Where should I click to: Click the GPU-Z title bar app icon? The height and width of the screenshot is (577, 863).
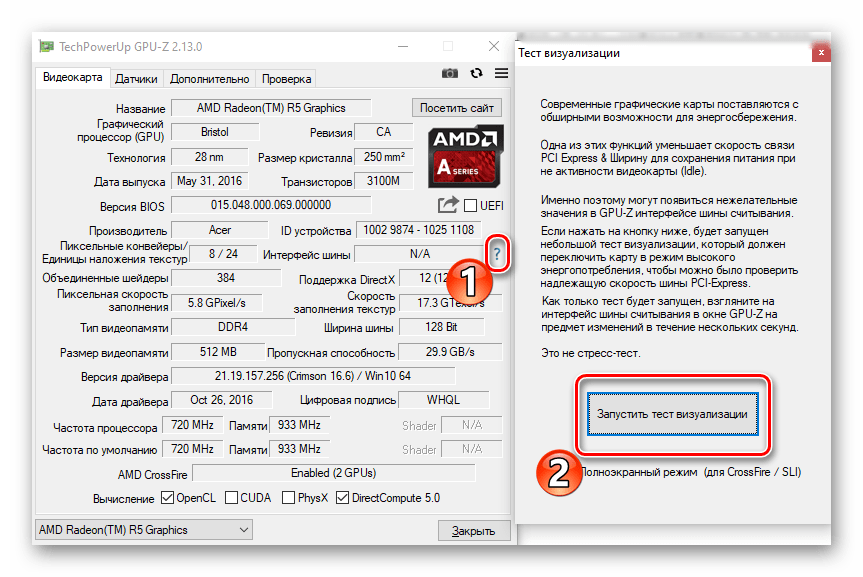[x=46, y=46]
